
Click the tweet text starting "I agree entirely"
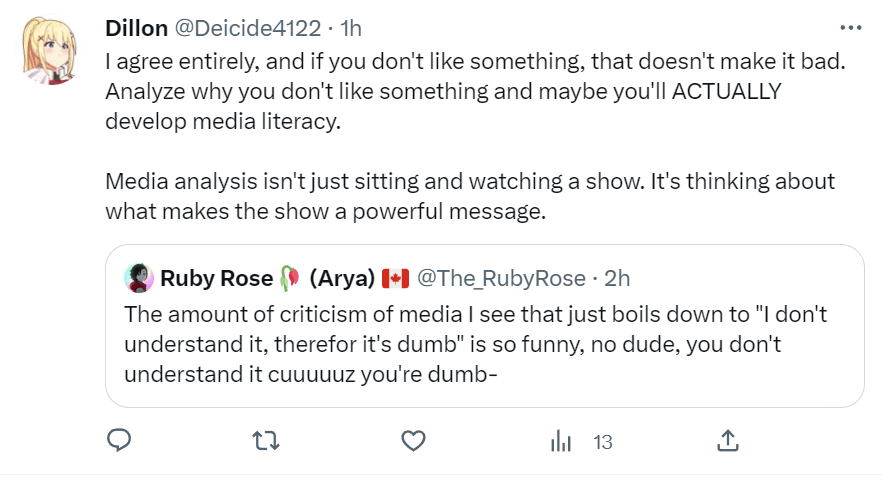coord(475,91)
